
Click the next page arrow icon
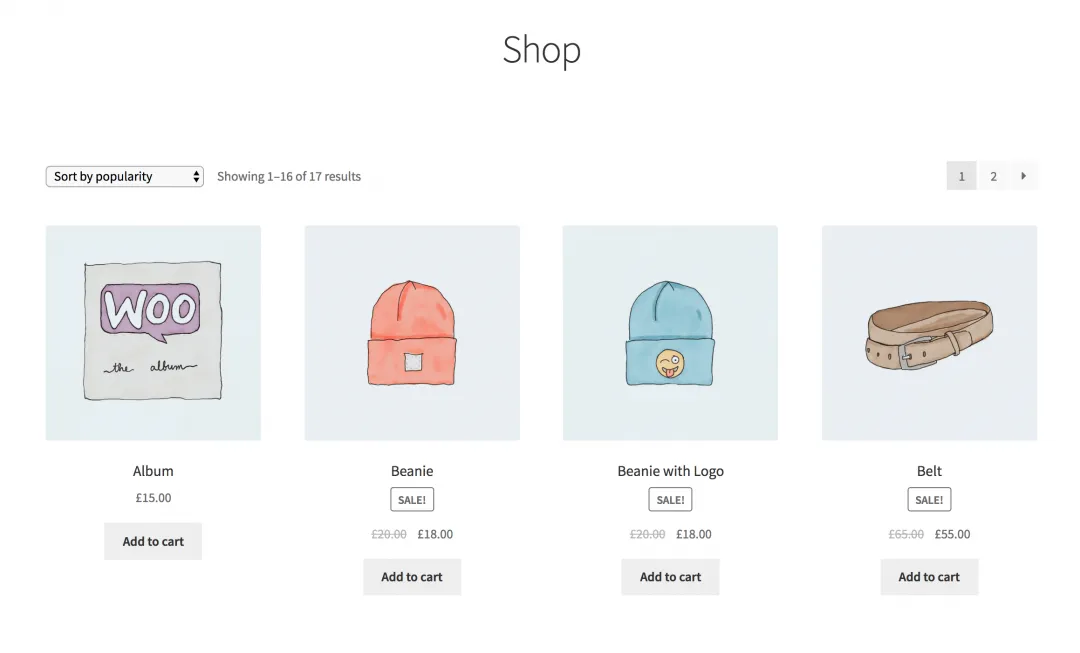coord(1024,176)
